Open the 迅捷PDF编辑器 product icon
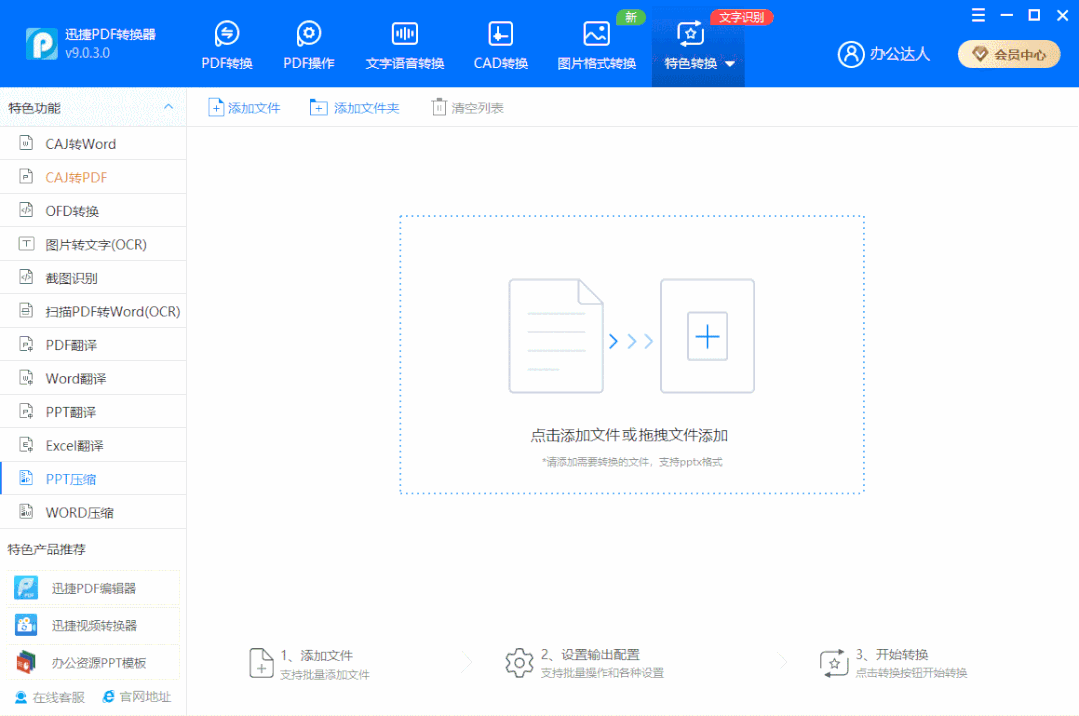Image resolution: width=1079 pixels, height=716 pixels. coord(25,589)
